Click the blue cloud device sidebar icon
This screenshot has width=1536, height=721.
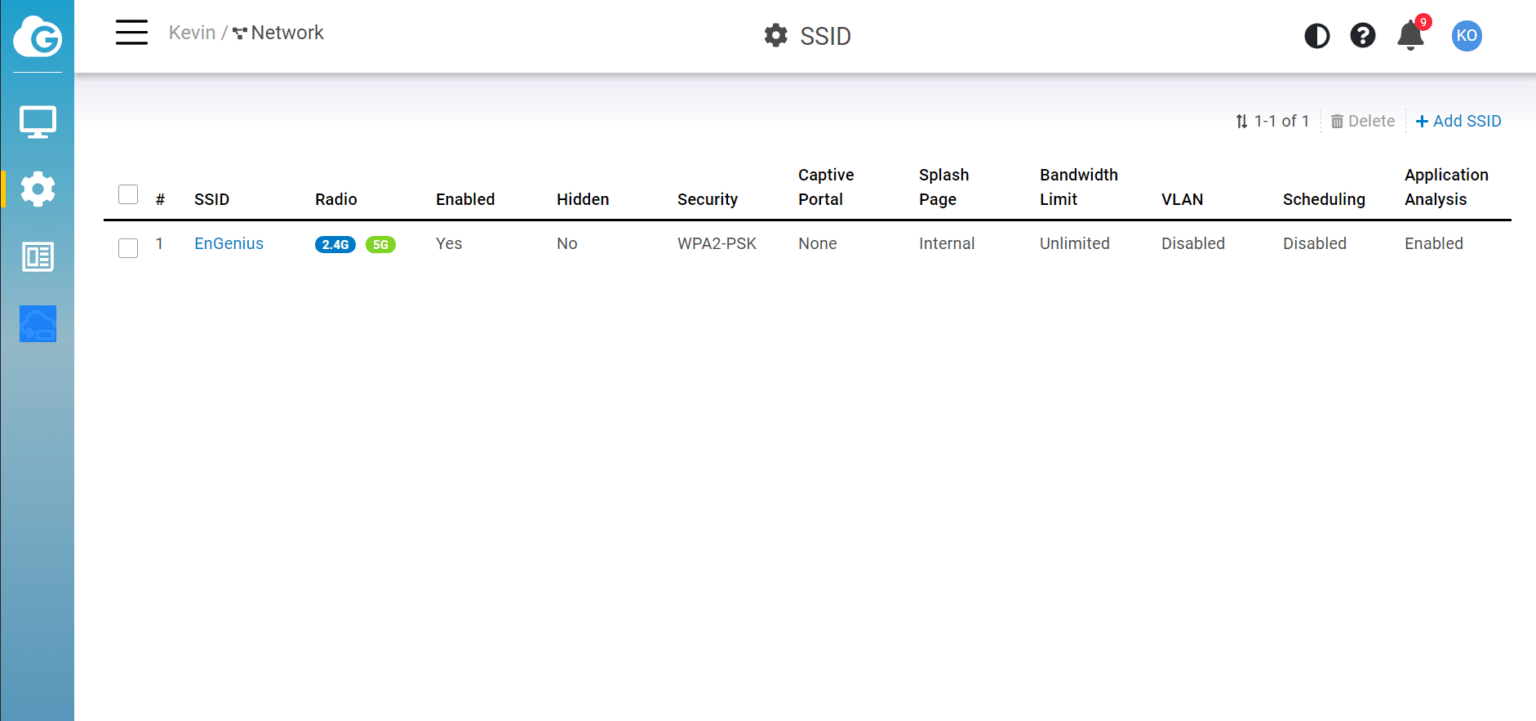click(38, 324)
